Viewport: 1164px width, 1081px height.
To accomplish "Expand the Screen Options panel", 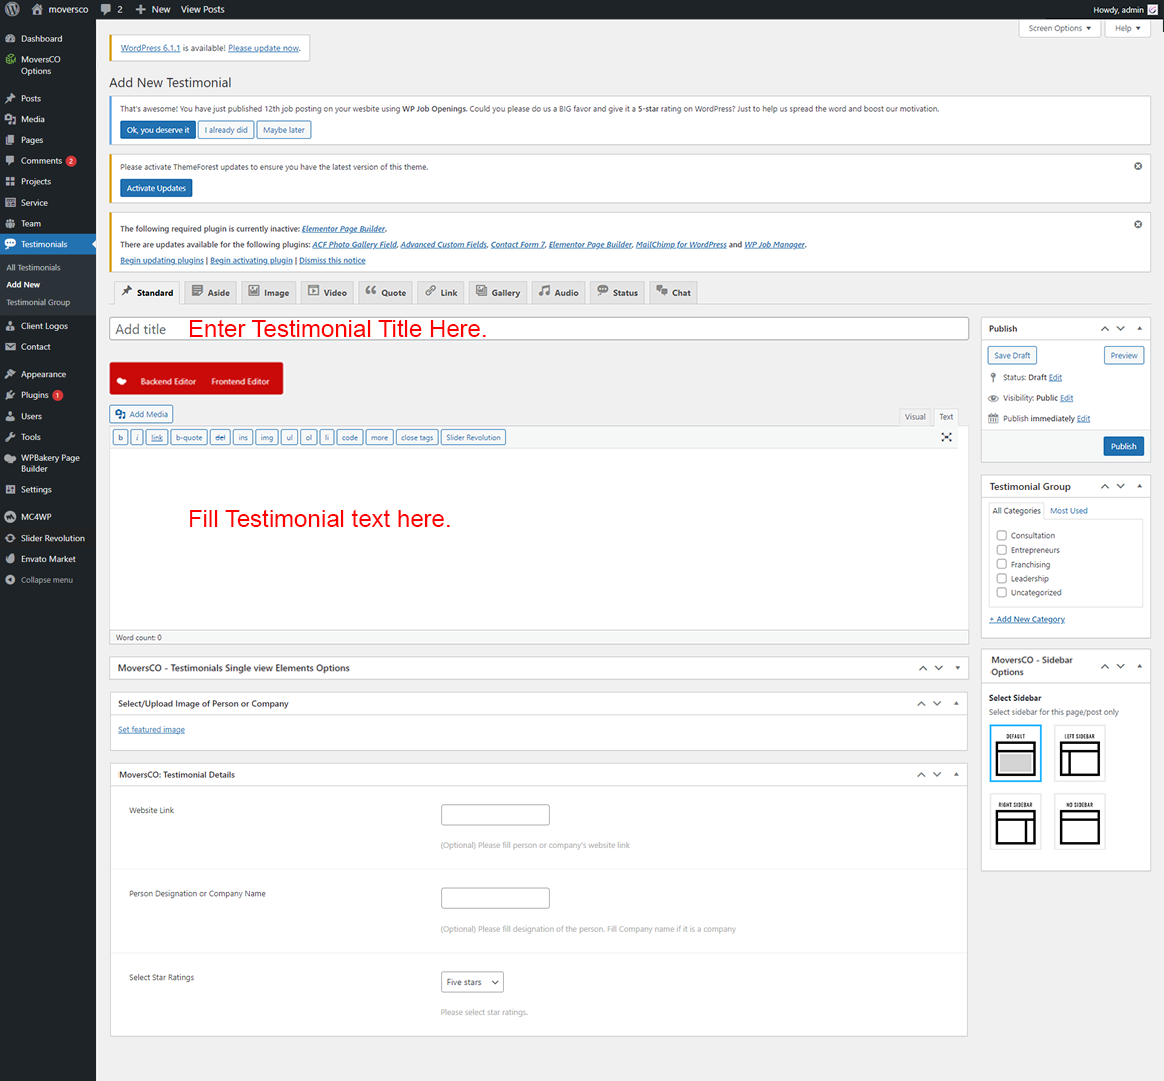I will pos(1059,28).
